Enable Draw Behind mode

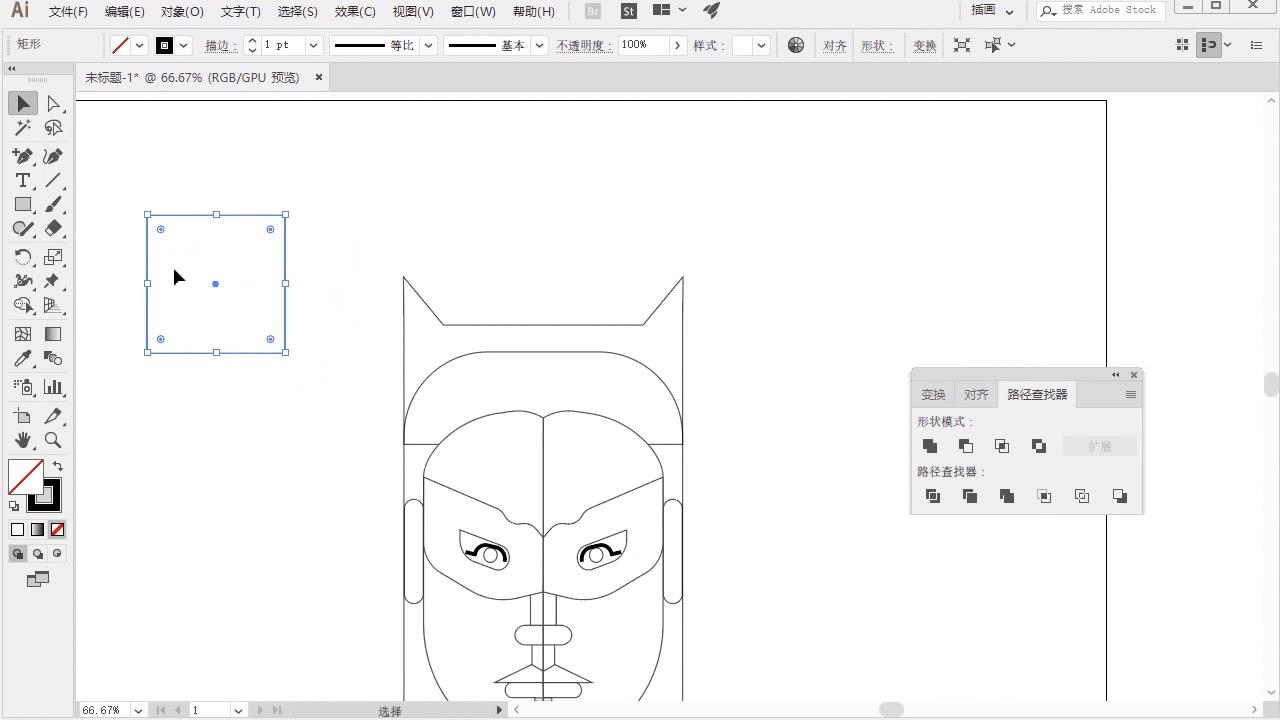point(37,554)
